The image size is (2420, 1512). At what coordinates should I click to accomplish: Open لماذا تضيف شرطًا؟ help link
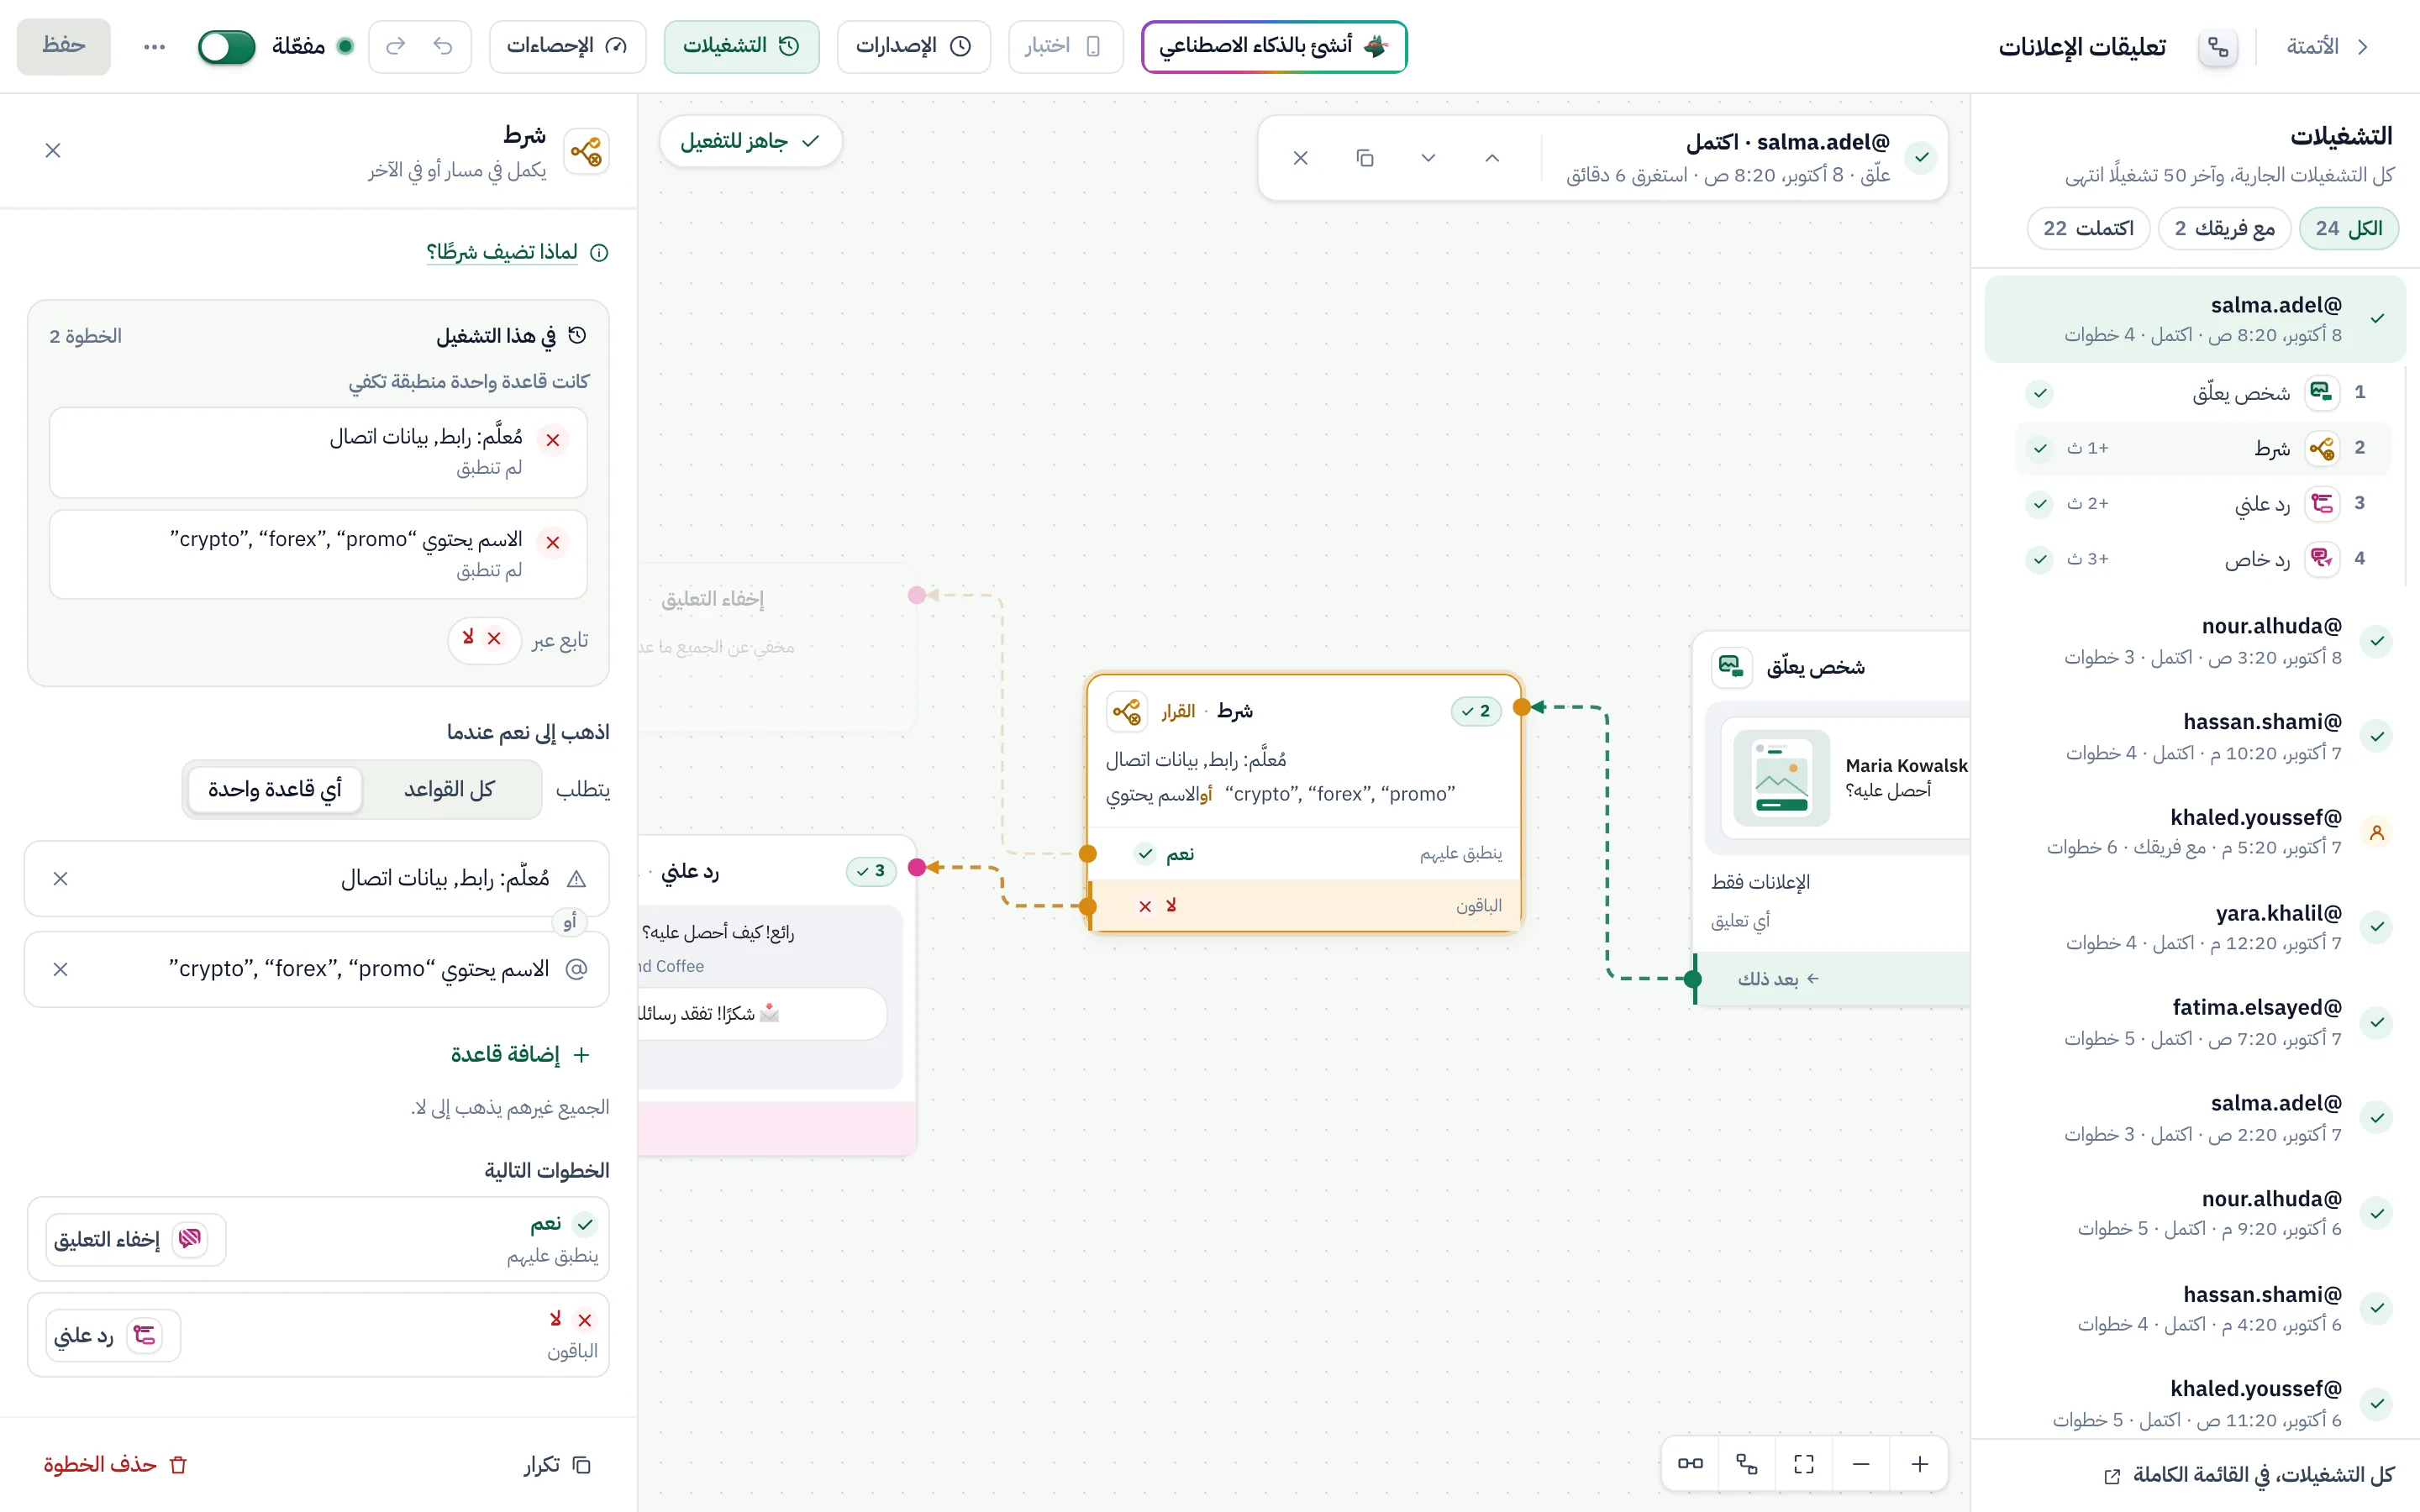502,252
